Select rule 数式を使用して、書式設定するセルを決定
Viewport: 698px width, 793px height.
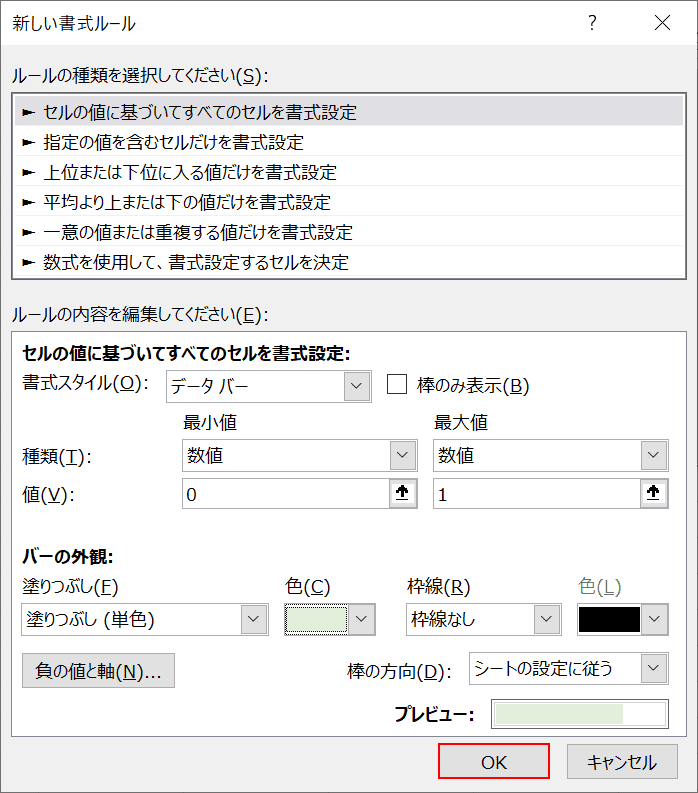point(349,262)
